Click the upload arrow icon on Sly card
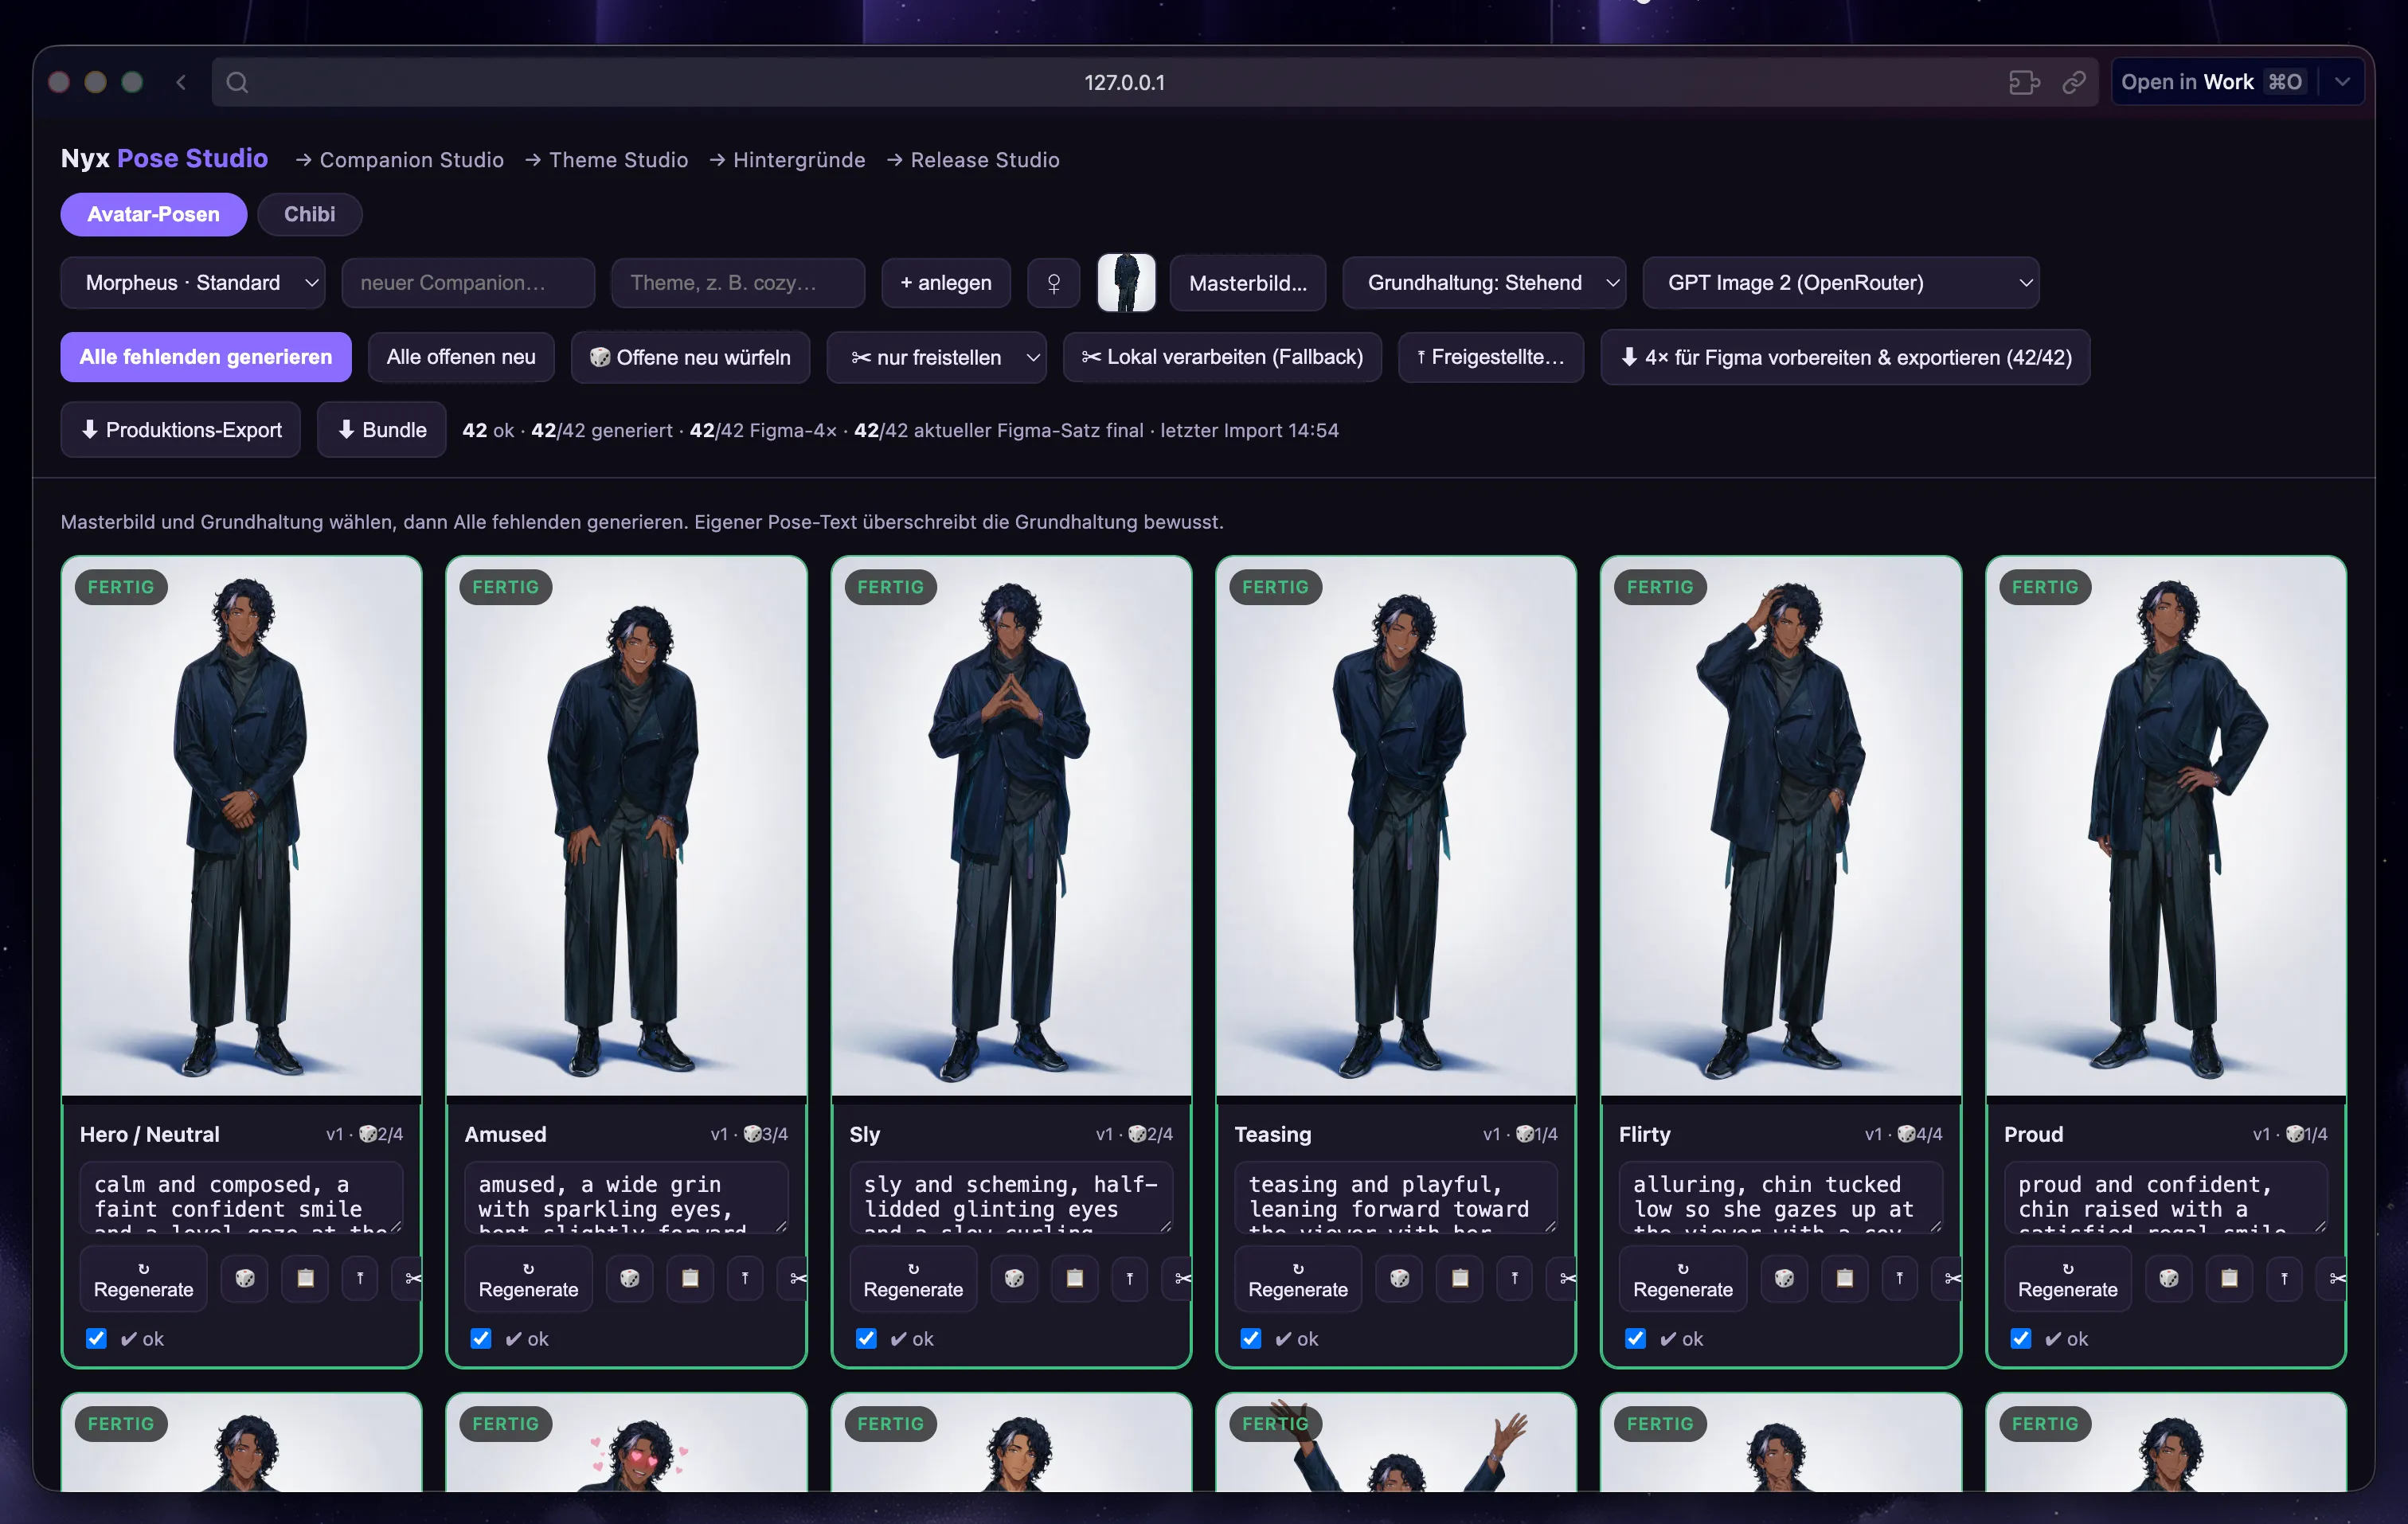 point(1130,1278)
